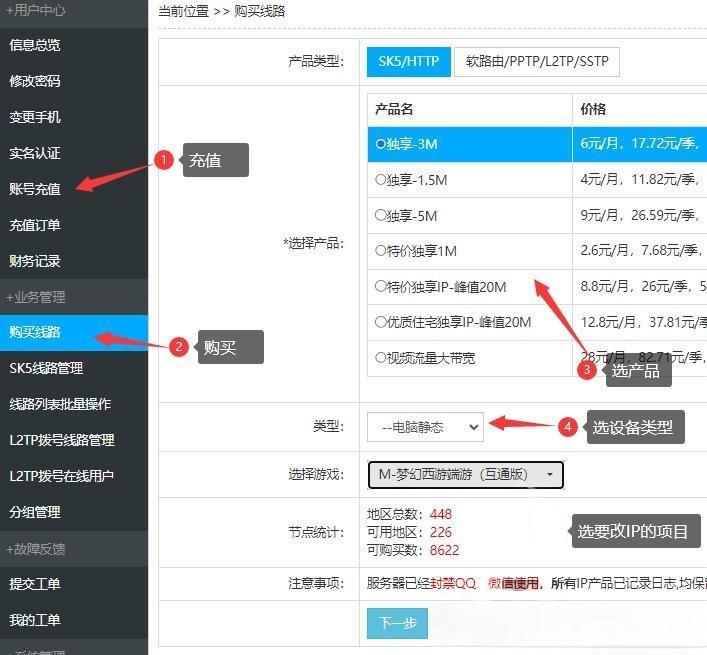Image resolution: width=707 pixels, height=655 pixels.
Task: Choose the 独享-1.5M radio option
Action: point(380,180)
